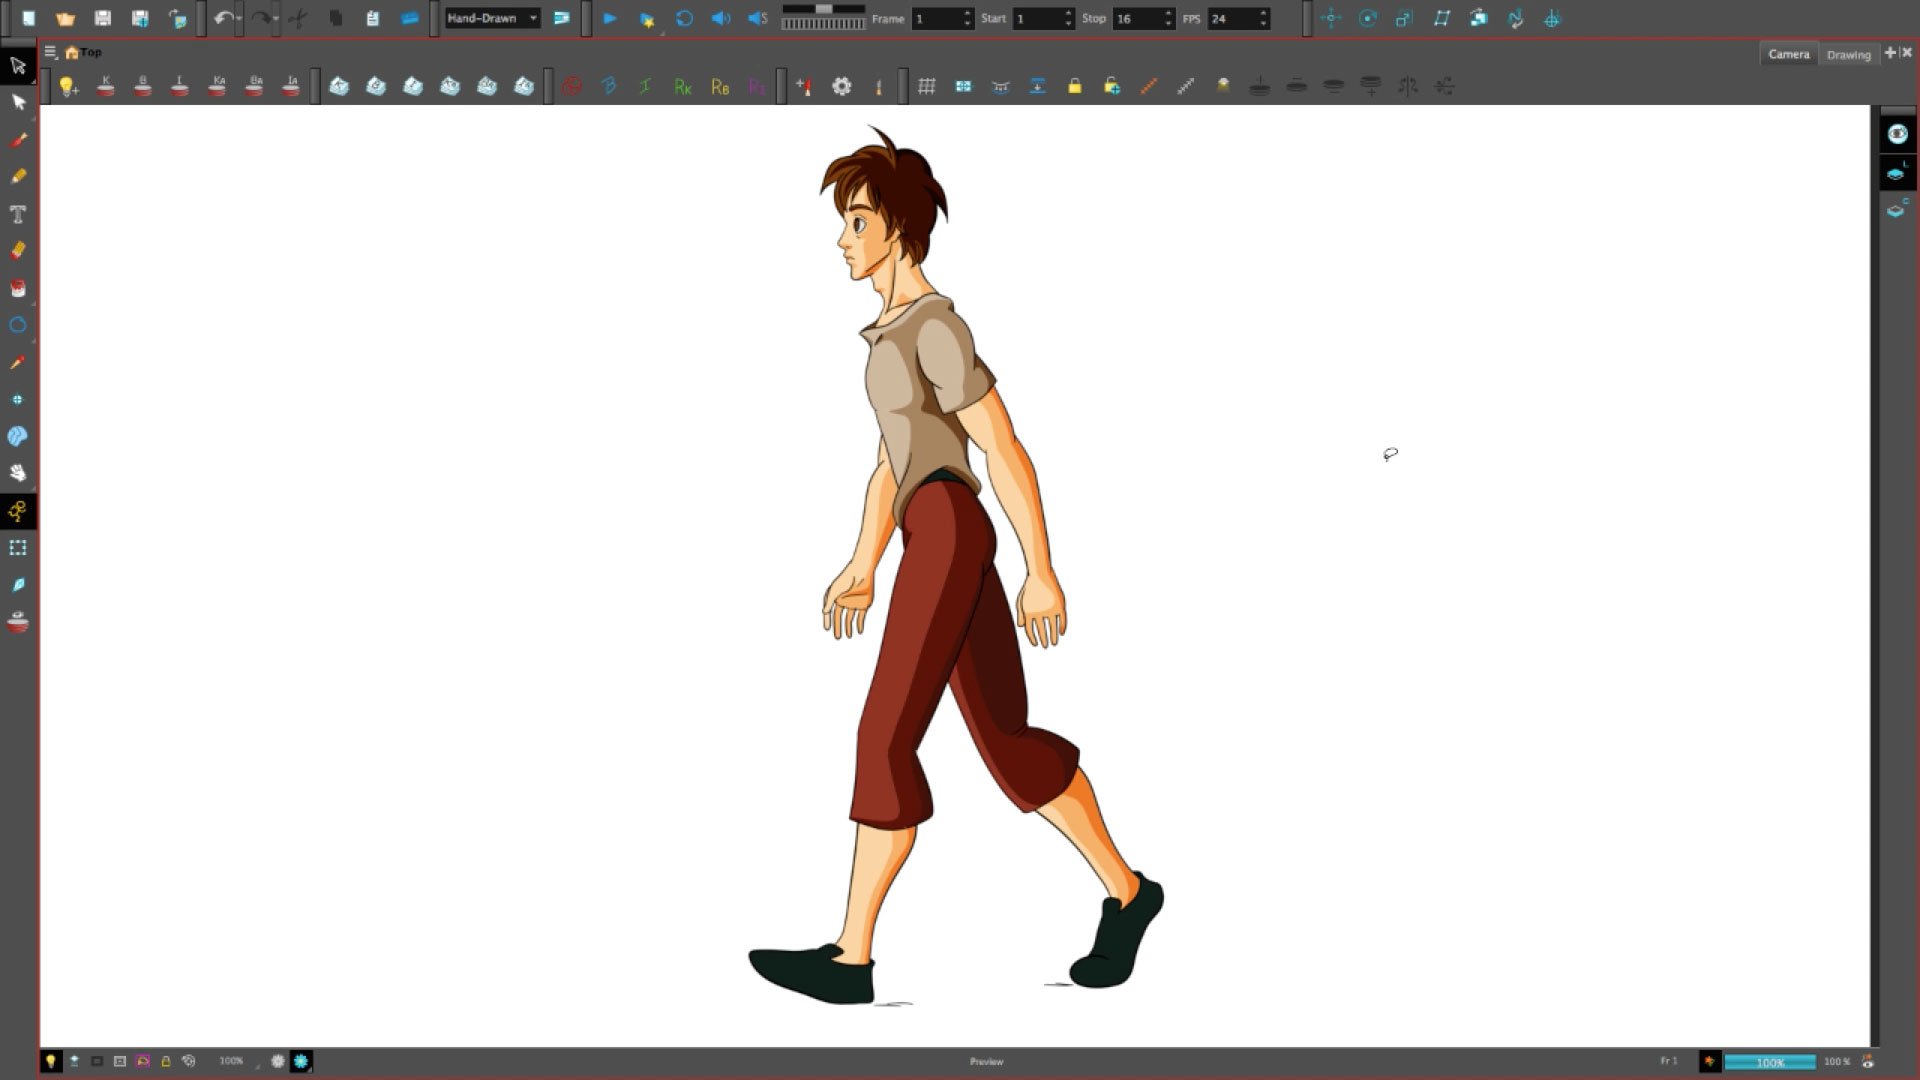Switch to the Drawing view tab
The width and height of the screenshot is (1920, 1080).
(x=1848, y=55)
